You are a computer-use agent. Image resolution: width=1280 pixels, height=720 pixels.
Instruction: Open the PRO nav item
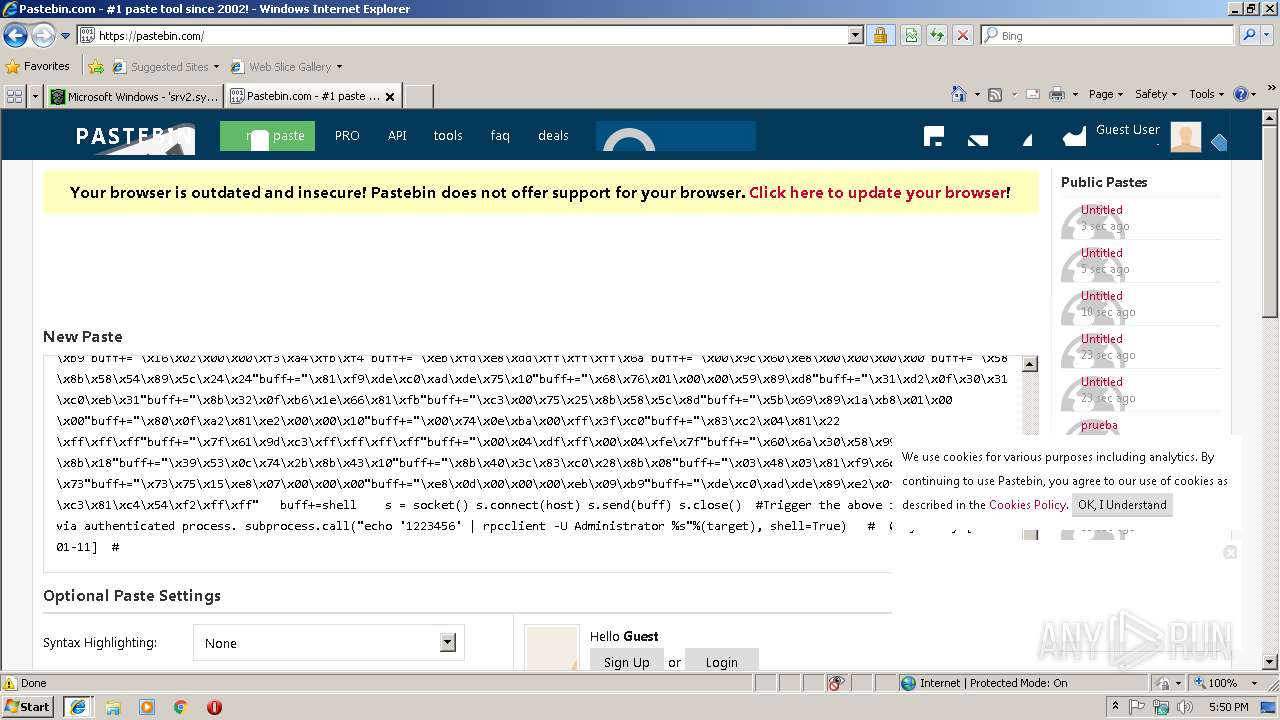point(347,136)
